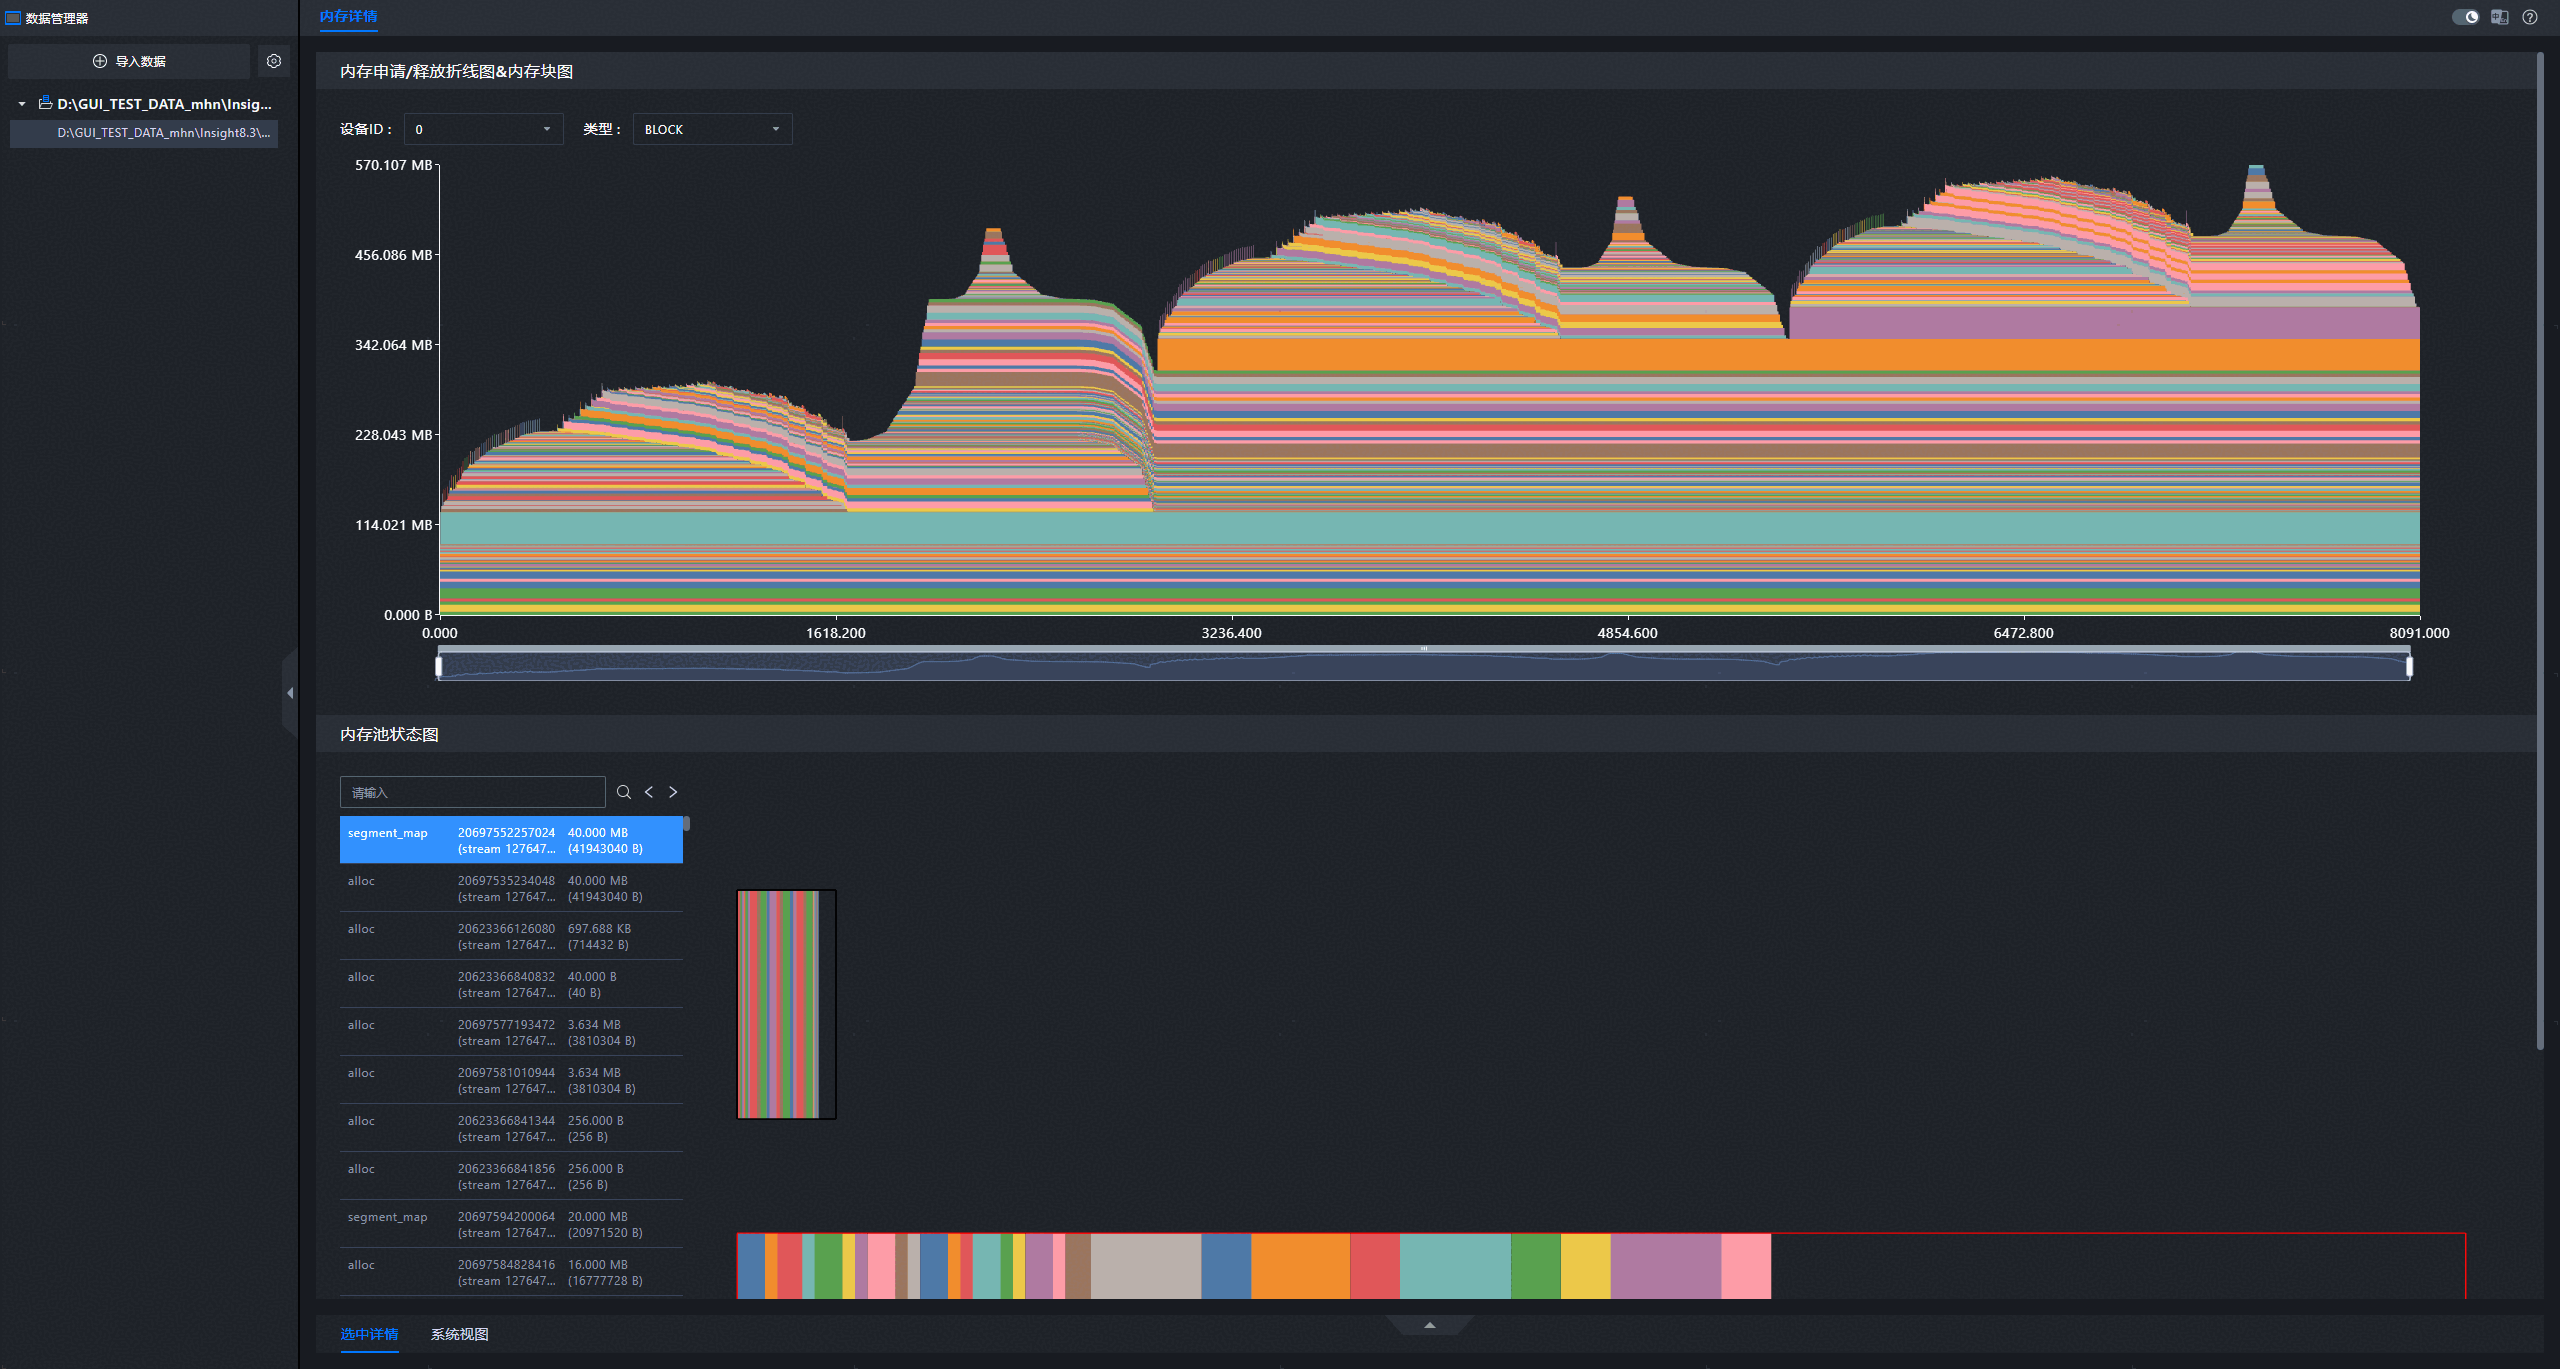Expand the bottom details panel arrow
The height and width of the screenshot is (1369, 2560).
pyautogui.click(x=1430, y=1325)
